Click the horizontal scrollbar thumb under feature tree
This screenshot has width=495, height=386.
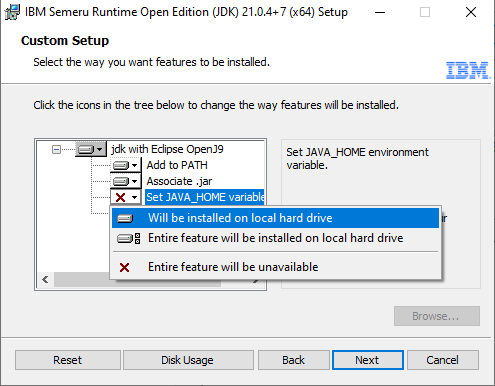(x=137, y=281)
